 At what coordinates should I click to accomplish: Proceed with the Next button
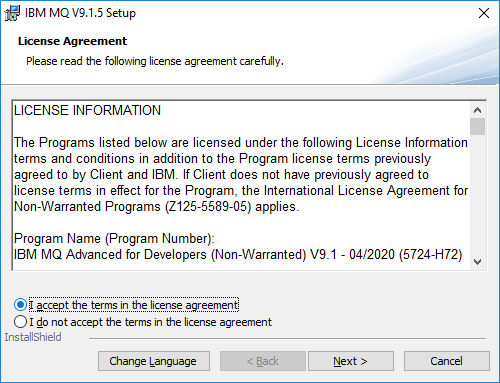(351, 361)
